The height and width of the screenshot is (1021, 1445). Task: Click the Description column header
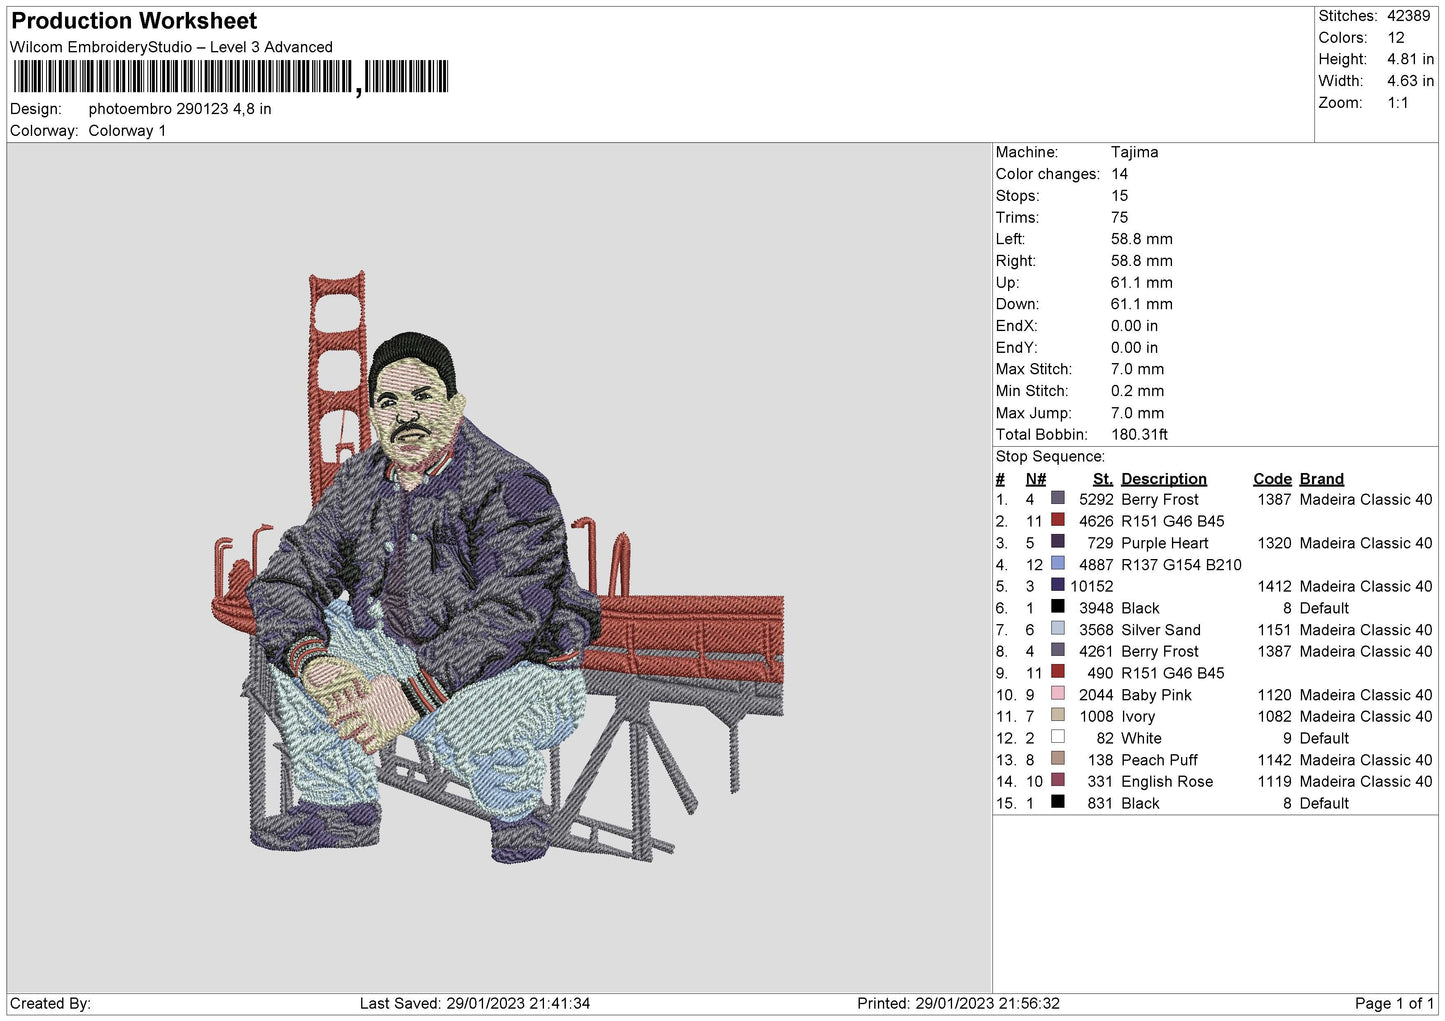pos(1163,479)
